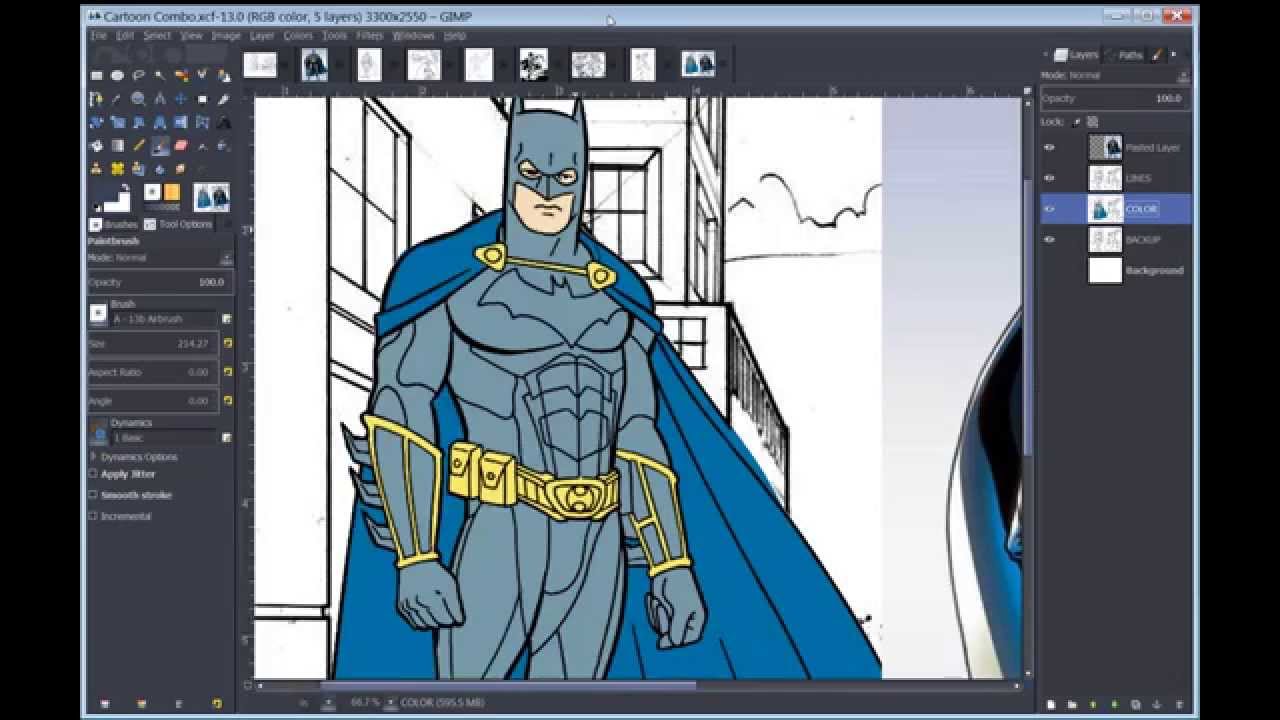Select the Move tool
Screen dimensions: 1280x720
point(181,99)
